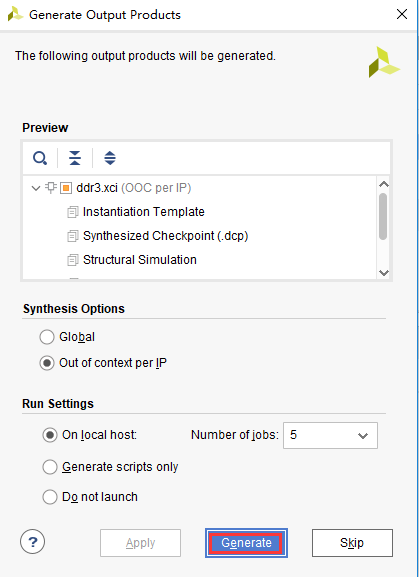Expand all items in Preview tree

point(110,158)
